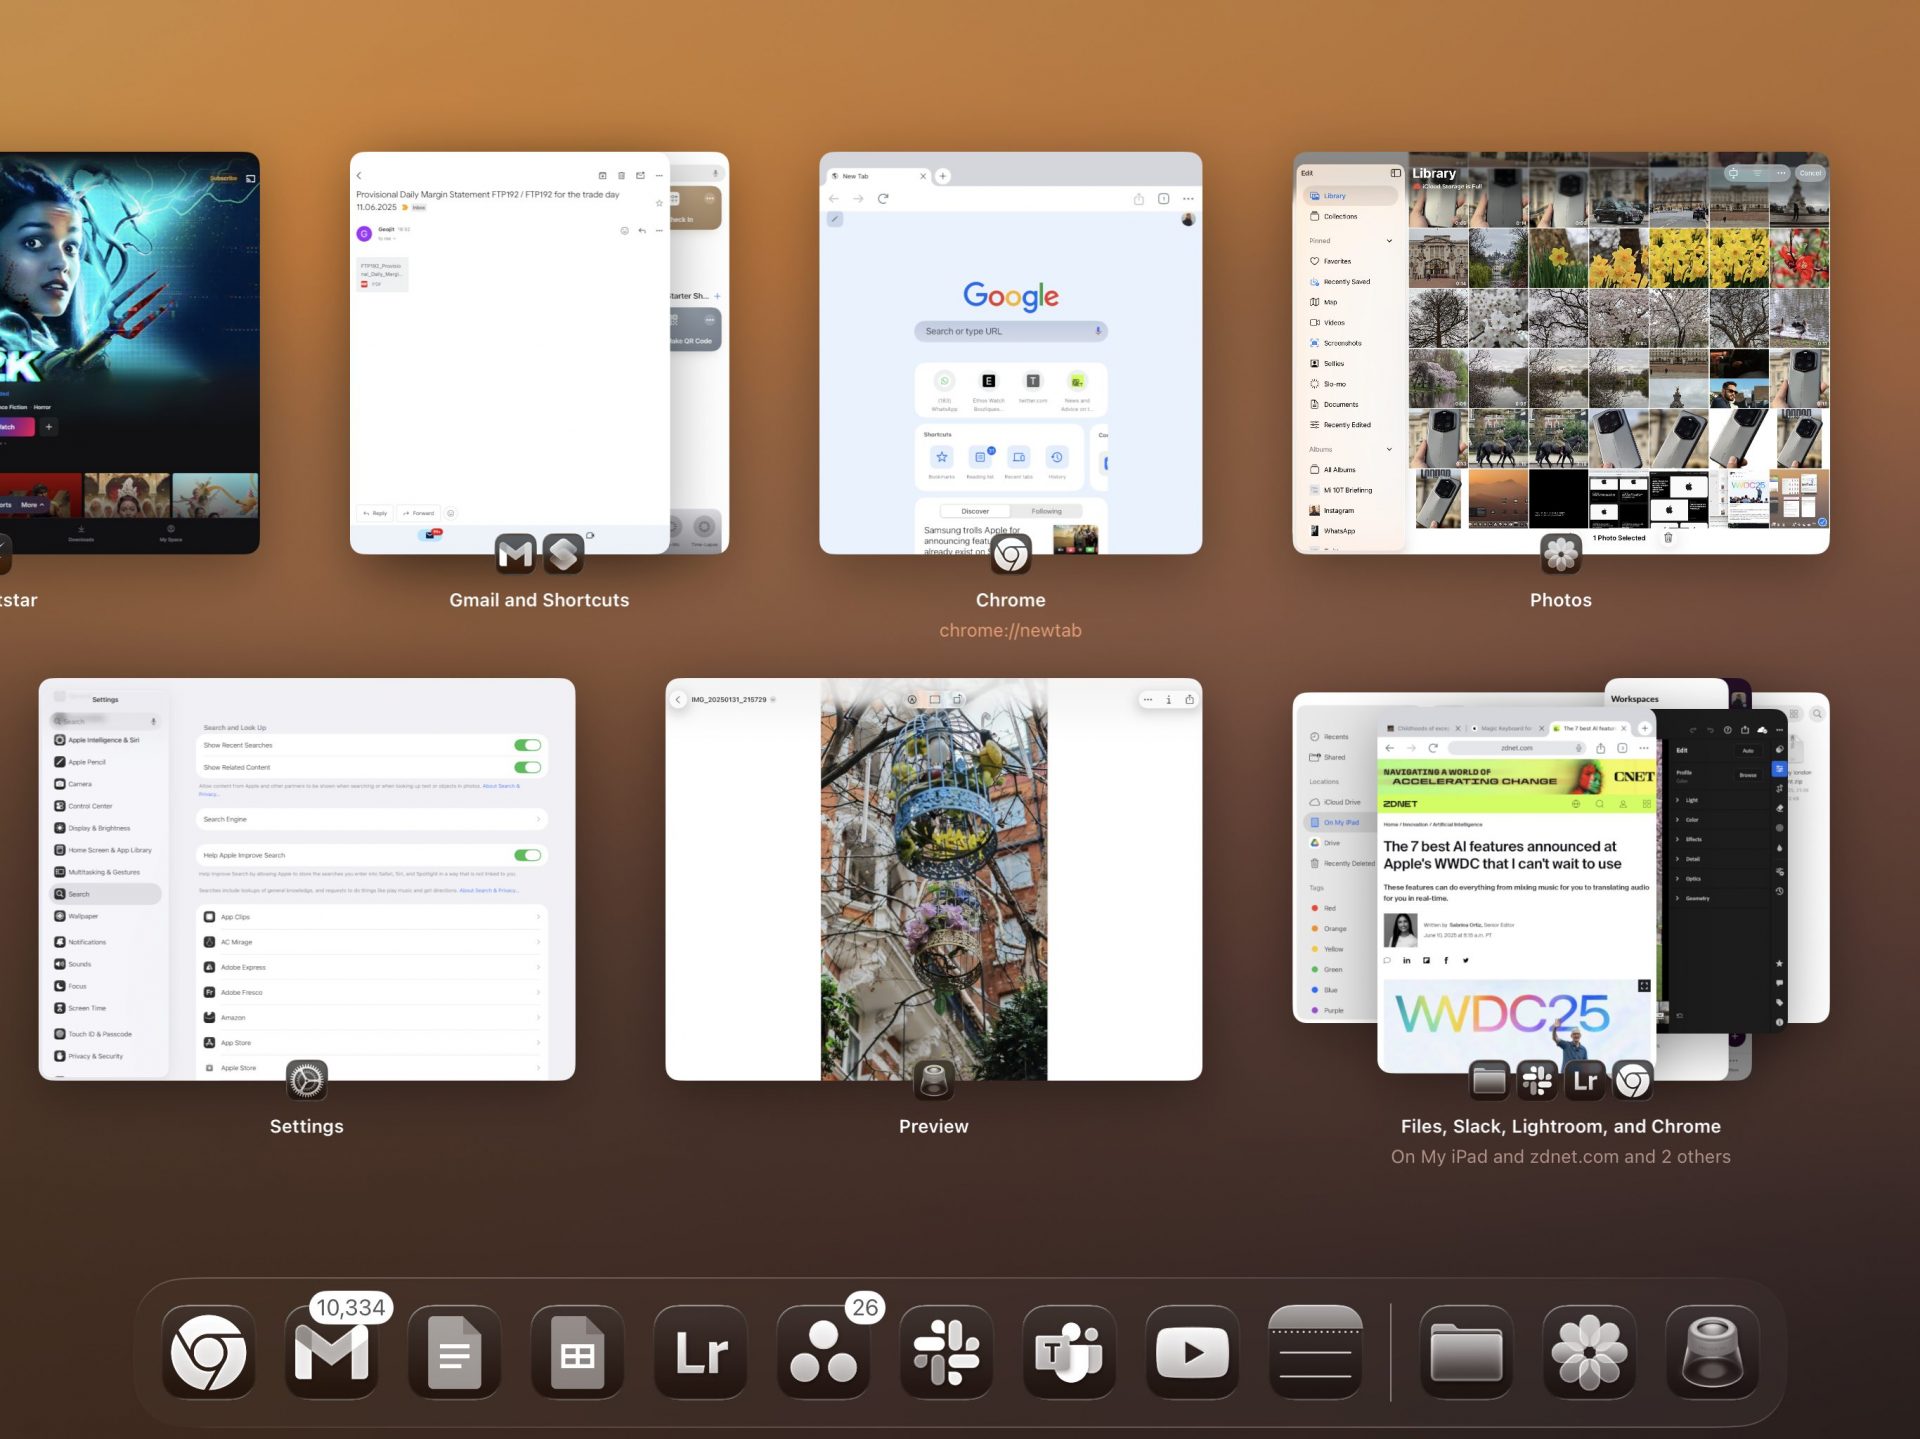Open Slack icon in the dock

(946, 1352)
